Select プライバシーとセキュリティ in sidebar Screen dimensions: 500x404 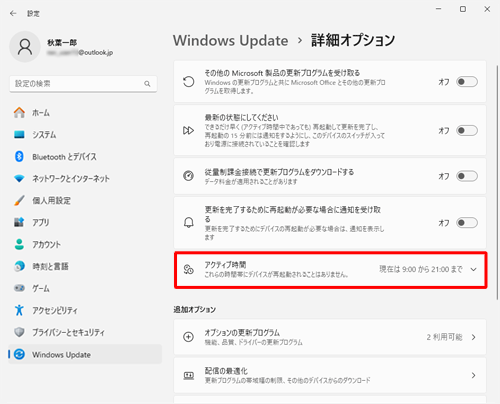click(85, 332)
